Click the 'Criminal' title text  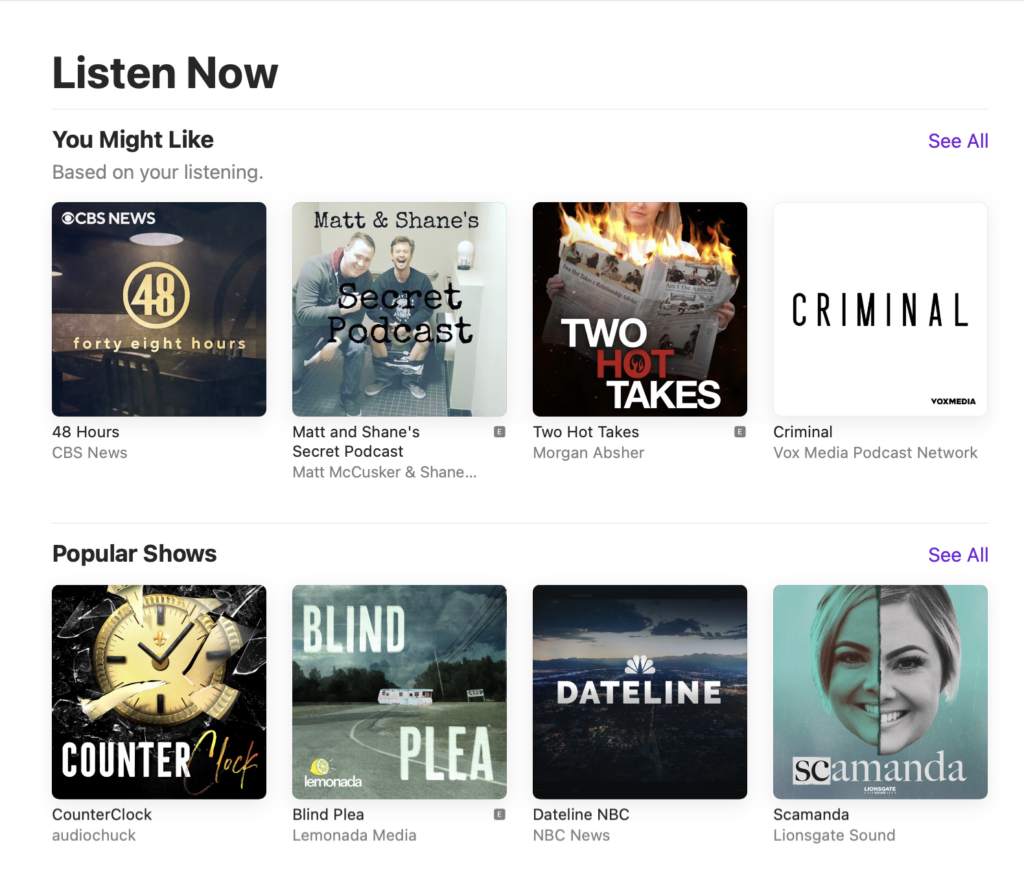pyautogui.click(x=803, y=432)
